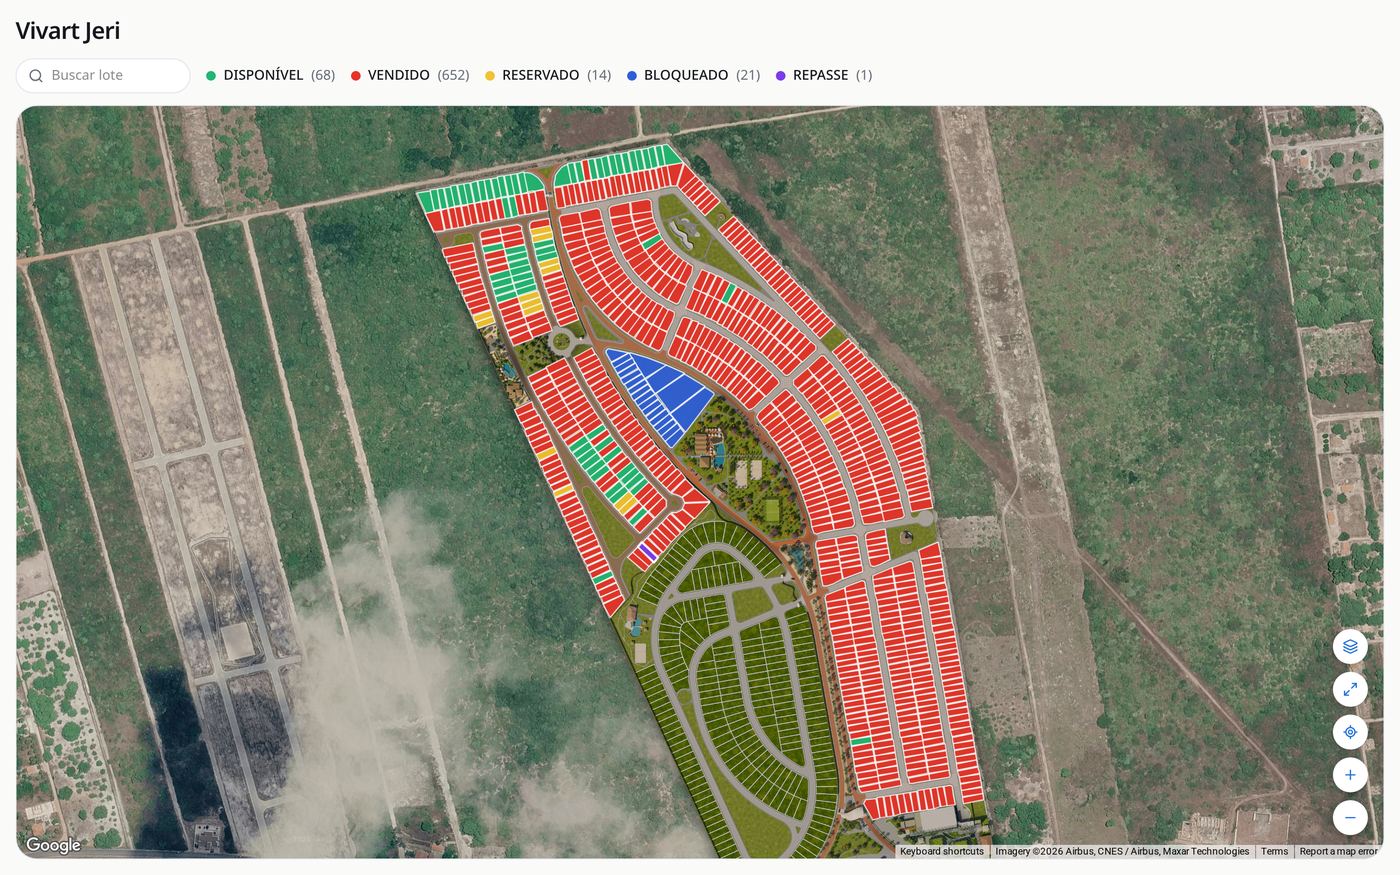Filter lots by RESERVADO status
1400x875 pixels.
[x=548, y=75]
